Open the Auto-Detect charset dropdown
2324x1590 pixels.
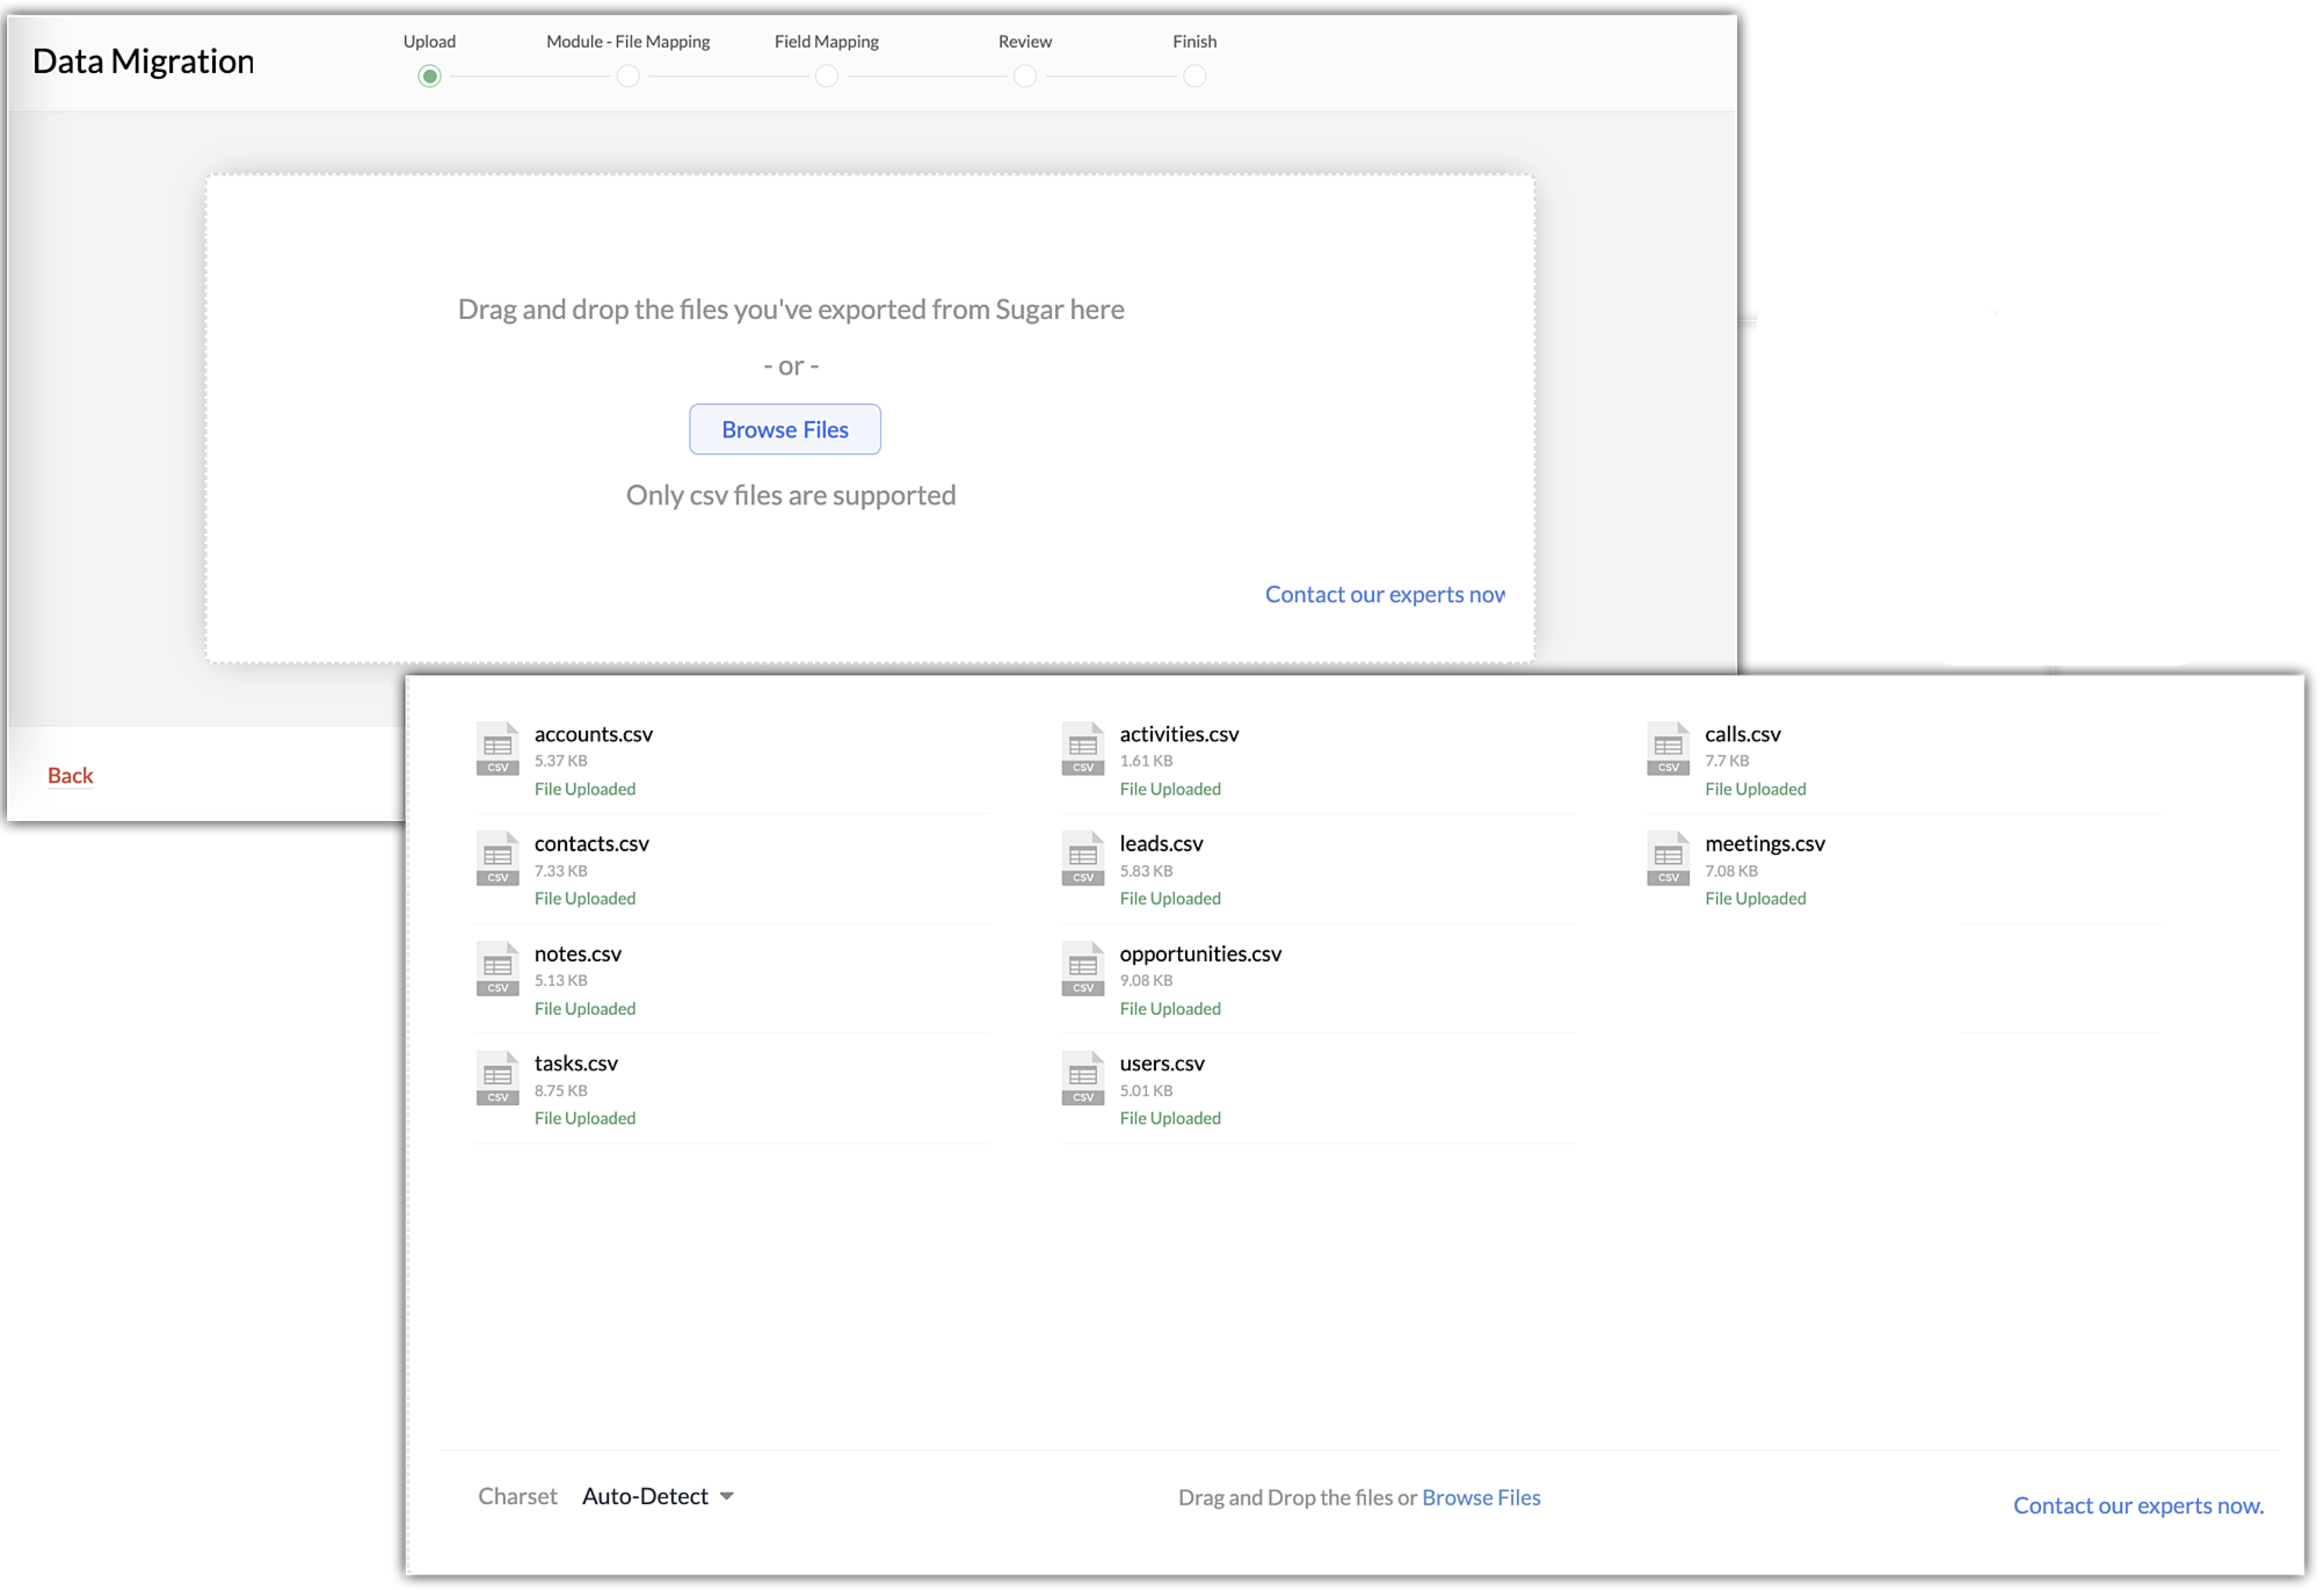(645, 1496)
